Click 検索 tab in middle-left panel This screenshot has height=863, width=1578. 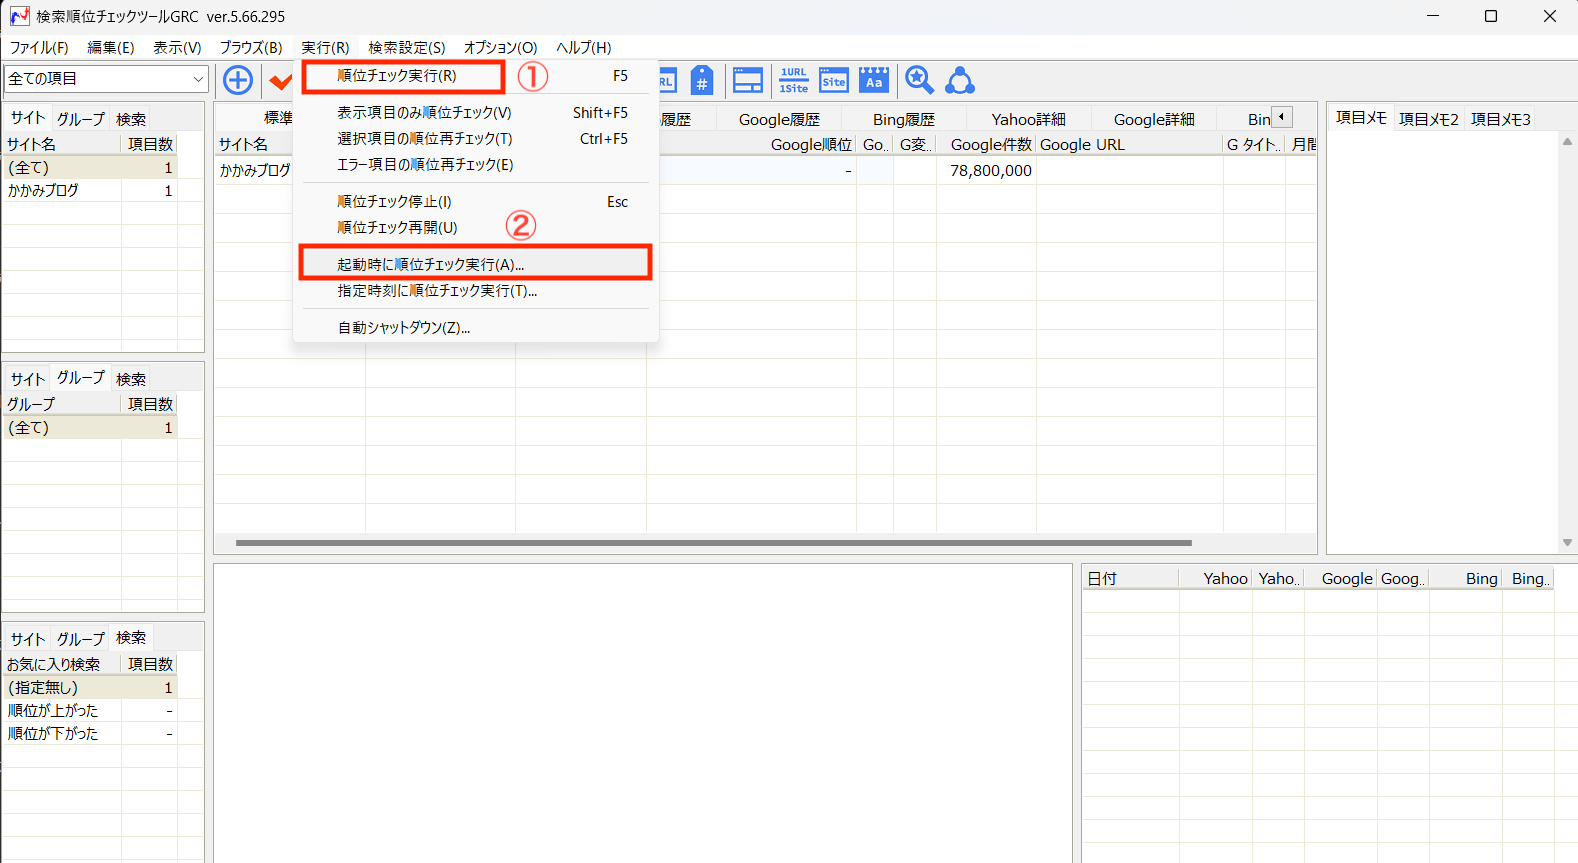coord(131,379)
